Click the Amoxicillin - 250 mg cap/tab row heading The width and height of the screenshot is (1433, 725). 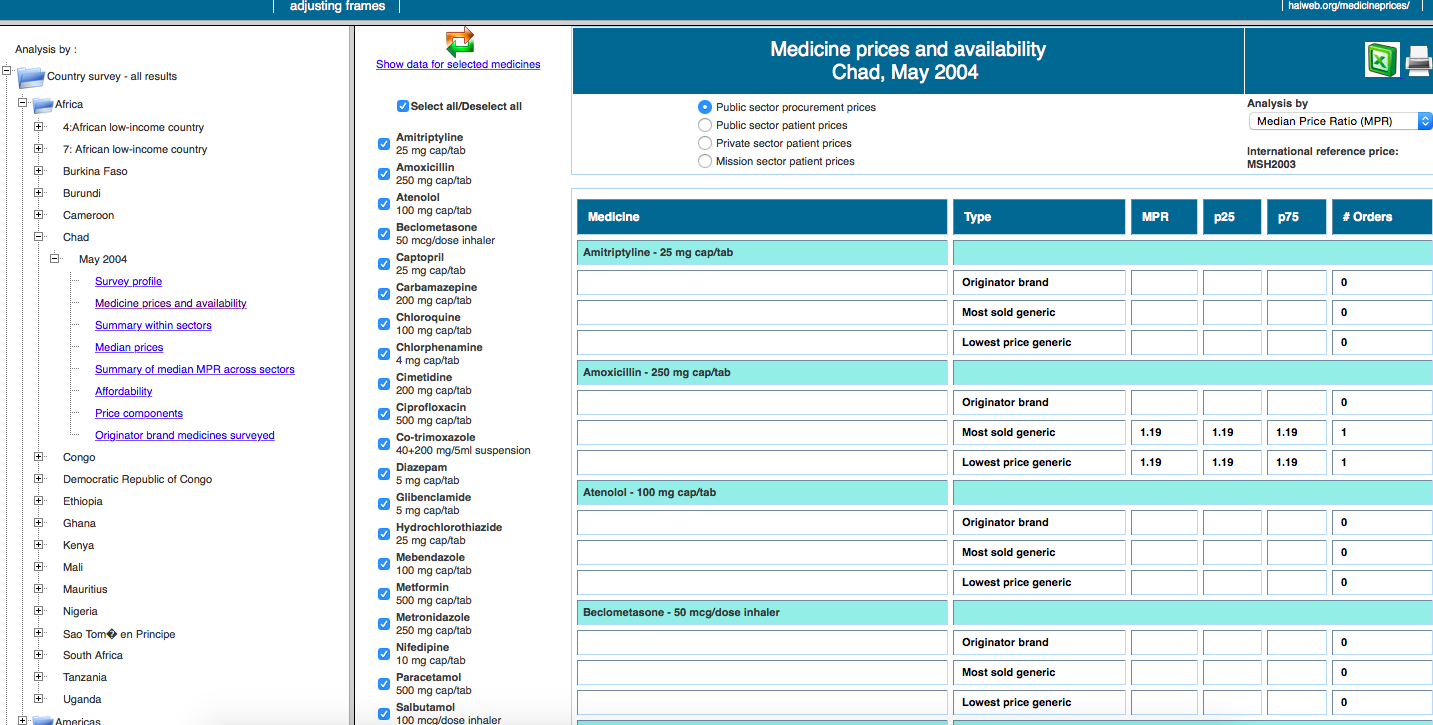(762, 373)
